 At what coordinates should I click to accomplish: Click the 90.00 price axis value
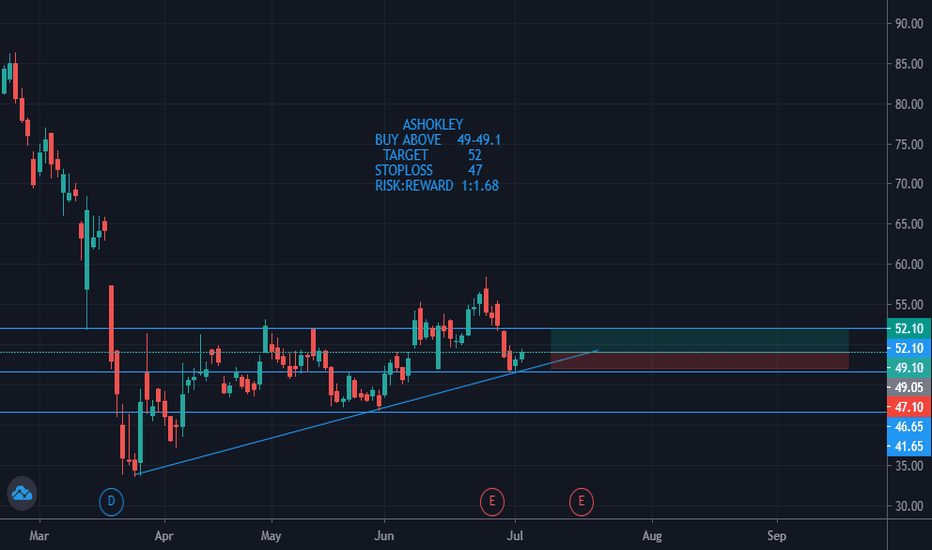click(x=909, y=23)
